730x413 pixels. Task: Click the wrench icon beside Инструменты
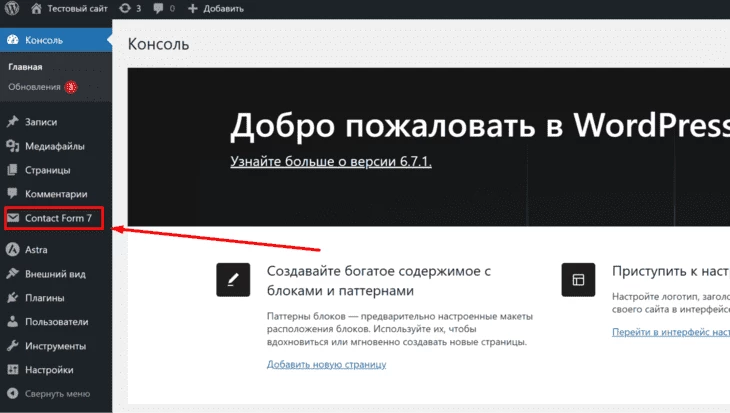point(13,345)
